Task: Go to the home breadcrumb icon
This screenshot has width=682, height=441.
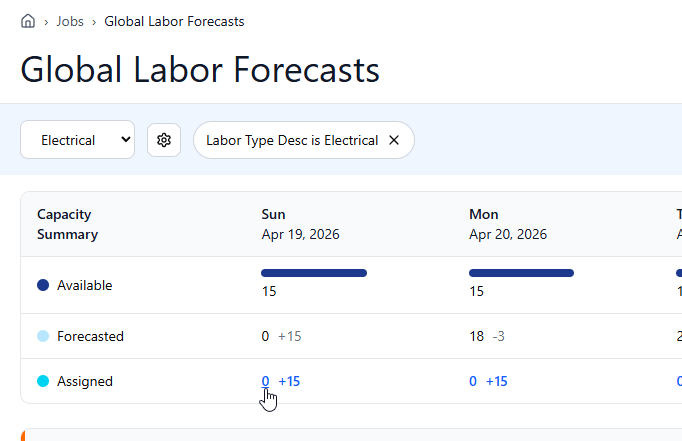Action: click(28, 21)
